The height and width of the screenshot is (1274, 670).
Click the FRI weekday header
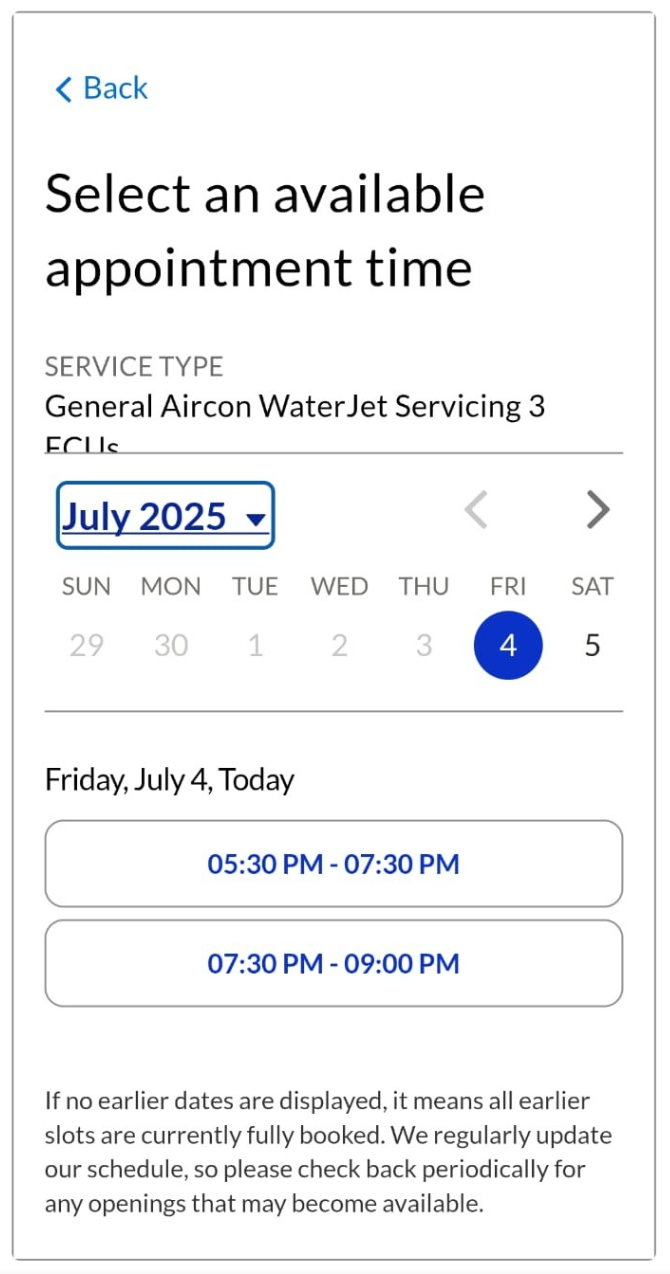(x=508, y=587)
